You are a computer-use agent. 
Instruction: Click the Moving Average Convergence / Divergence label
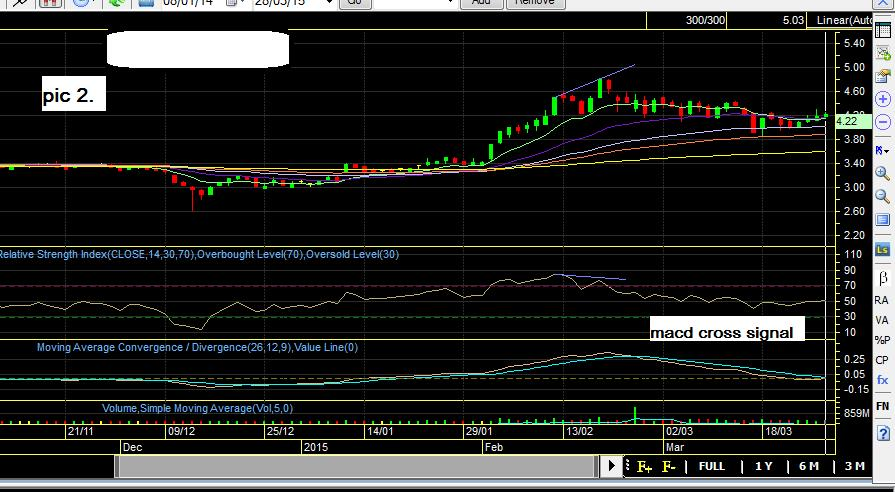[x=197, y=347]
